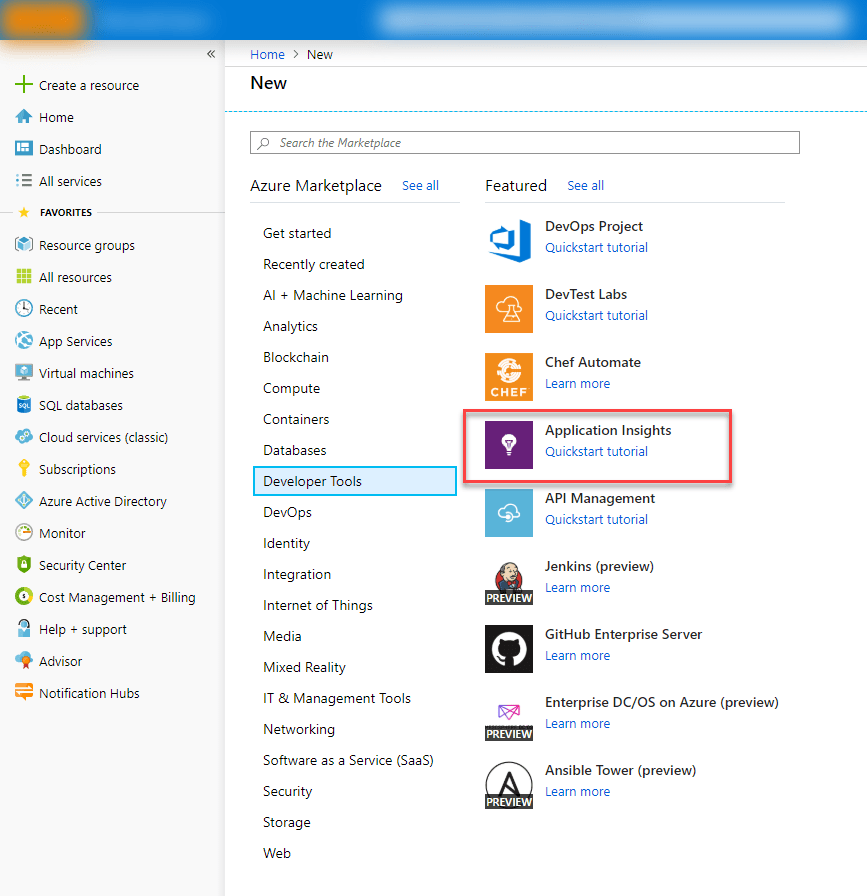Open Jenkins (preview) Learn more link
This screenshot has height=896, width=867.
pyautogui.click(x=577, y=587)
